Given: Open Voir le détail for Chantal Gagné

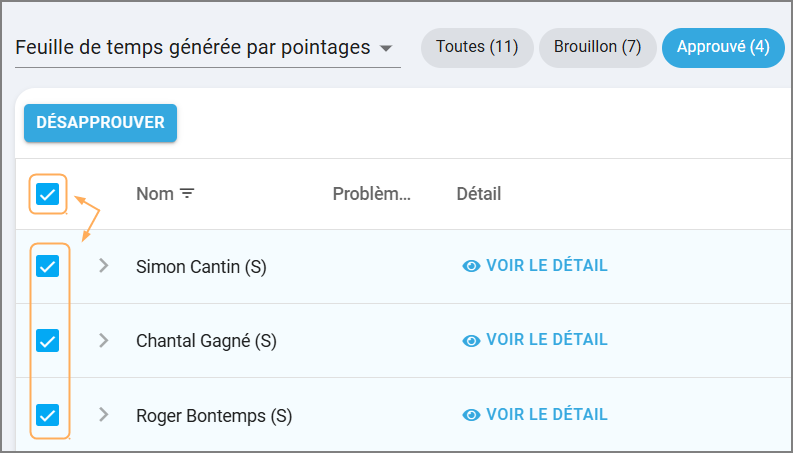Looking at the screenshot, I should coord(546,340).
